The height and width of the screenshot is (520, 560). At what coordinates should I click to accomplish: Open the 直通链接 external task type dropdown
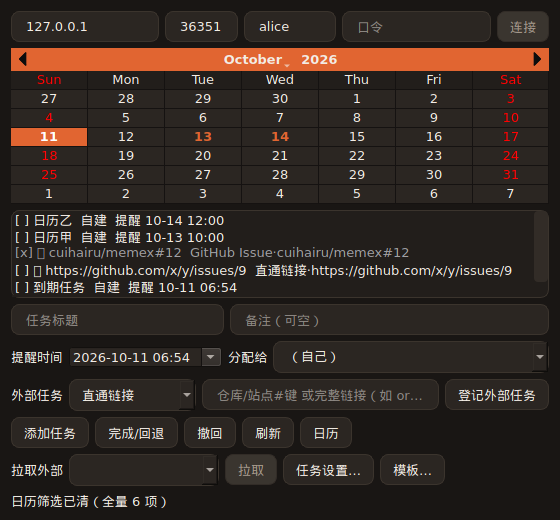pos(132,395)
